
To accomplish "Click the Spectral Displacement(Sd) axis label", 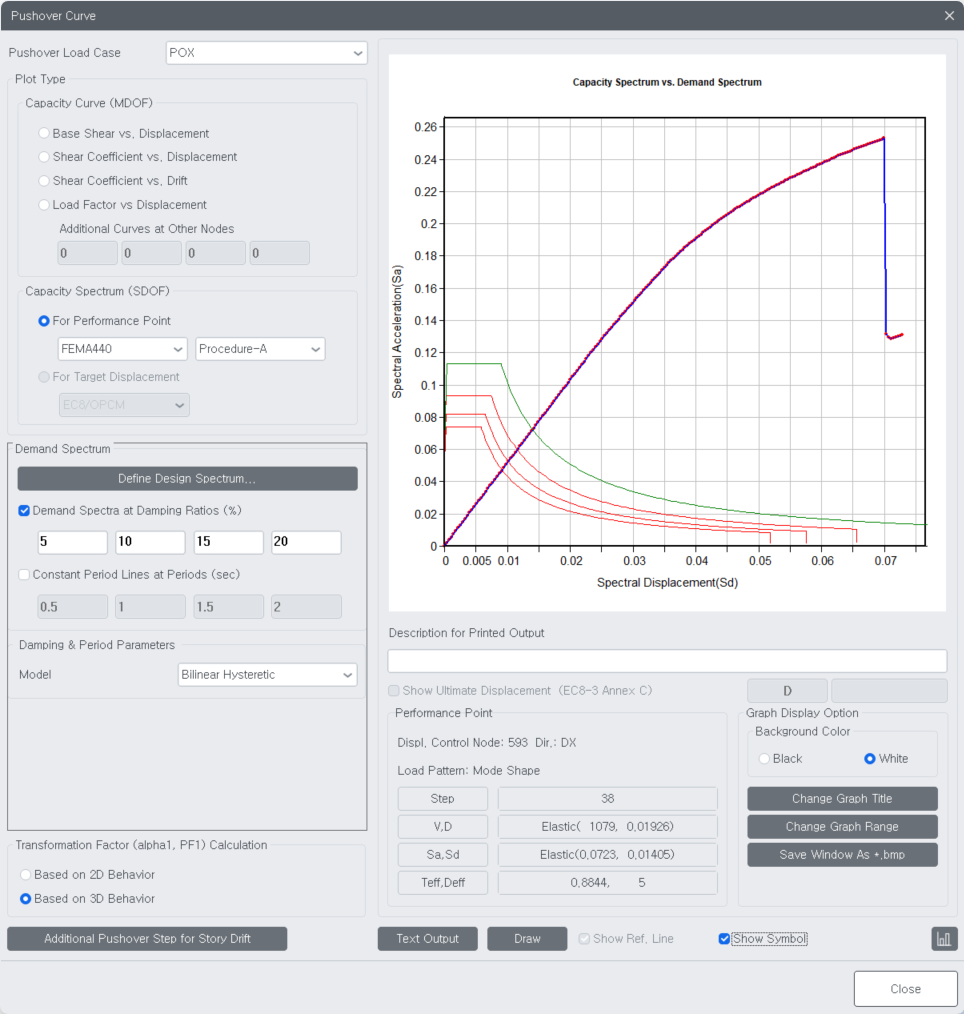I will [x=667, y=583].
